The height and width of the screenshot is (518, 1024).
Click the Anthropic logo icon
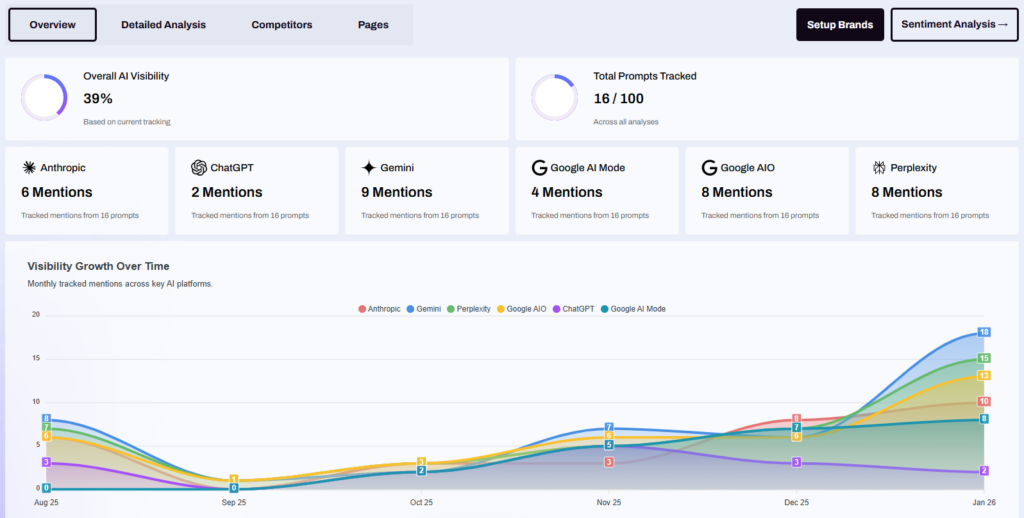(x=29, y=168)
